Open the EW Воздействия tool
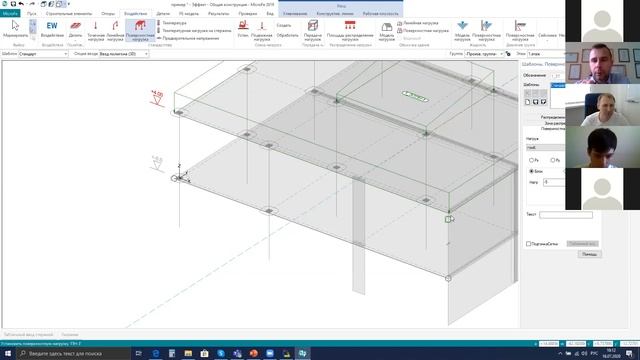 (x=52, y=29)
